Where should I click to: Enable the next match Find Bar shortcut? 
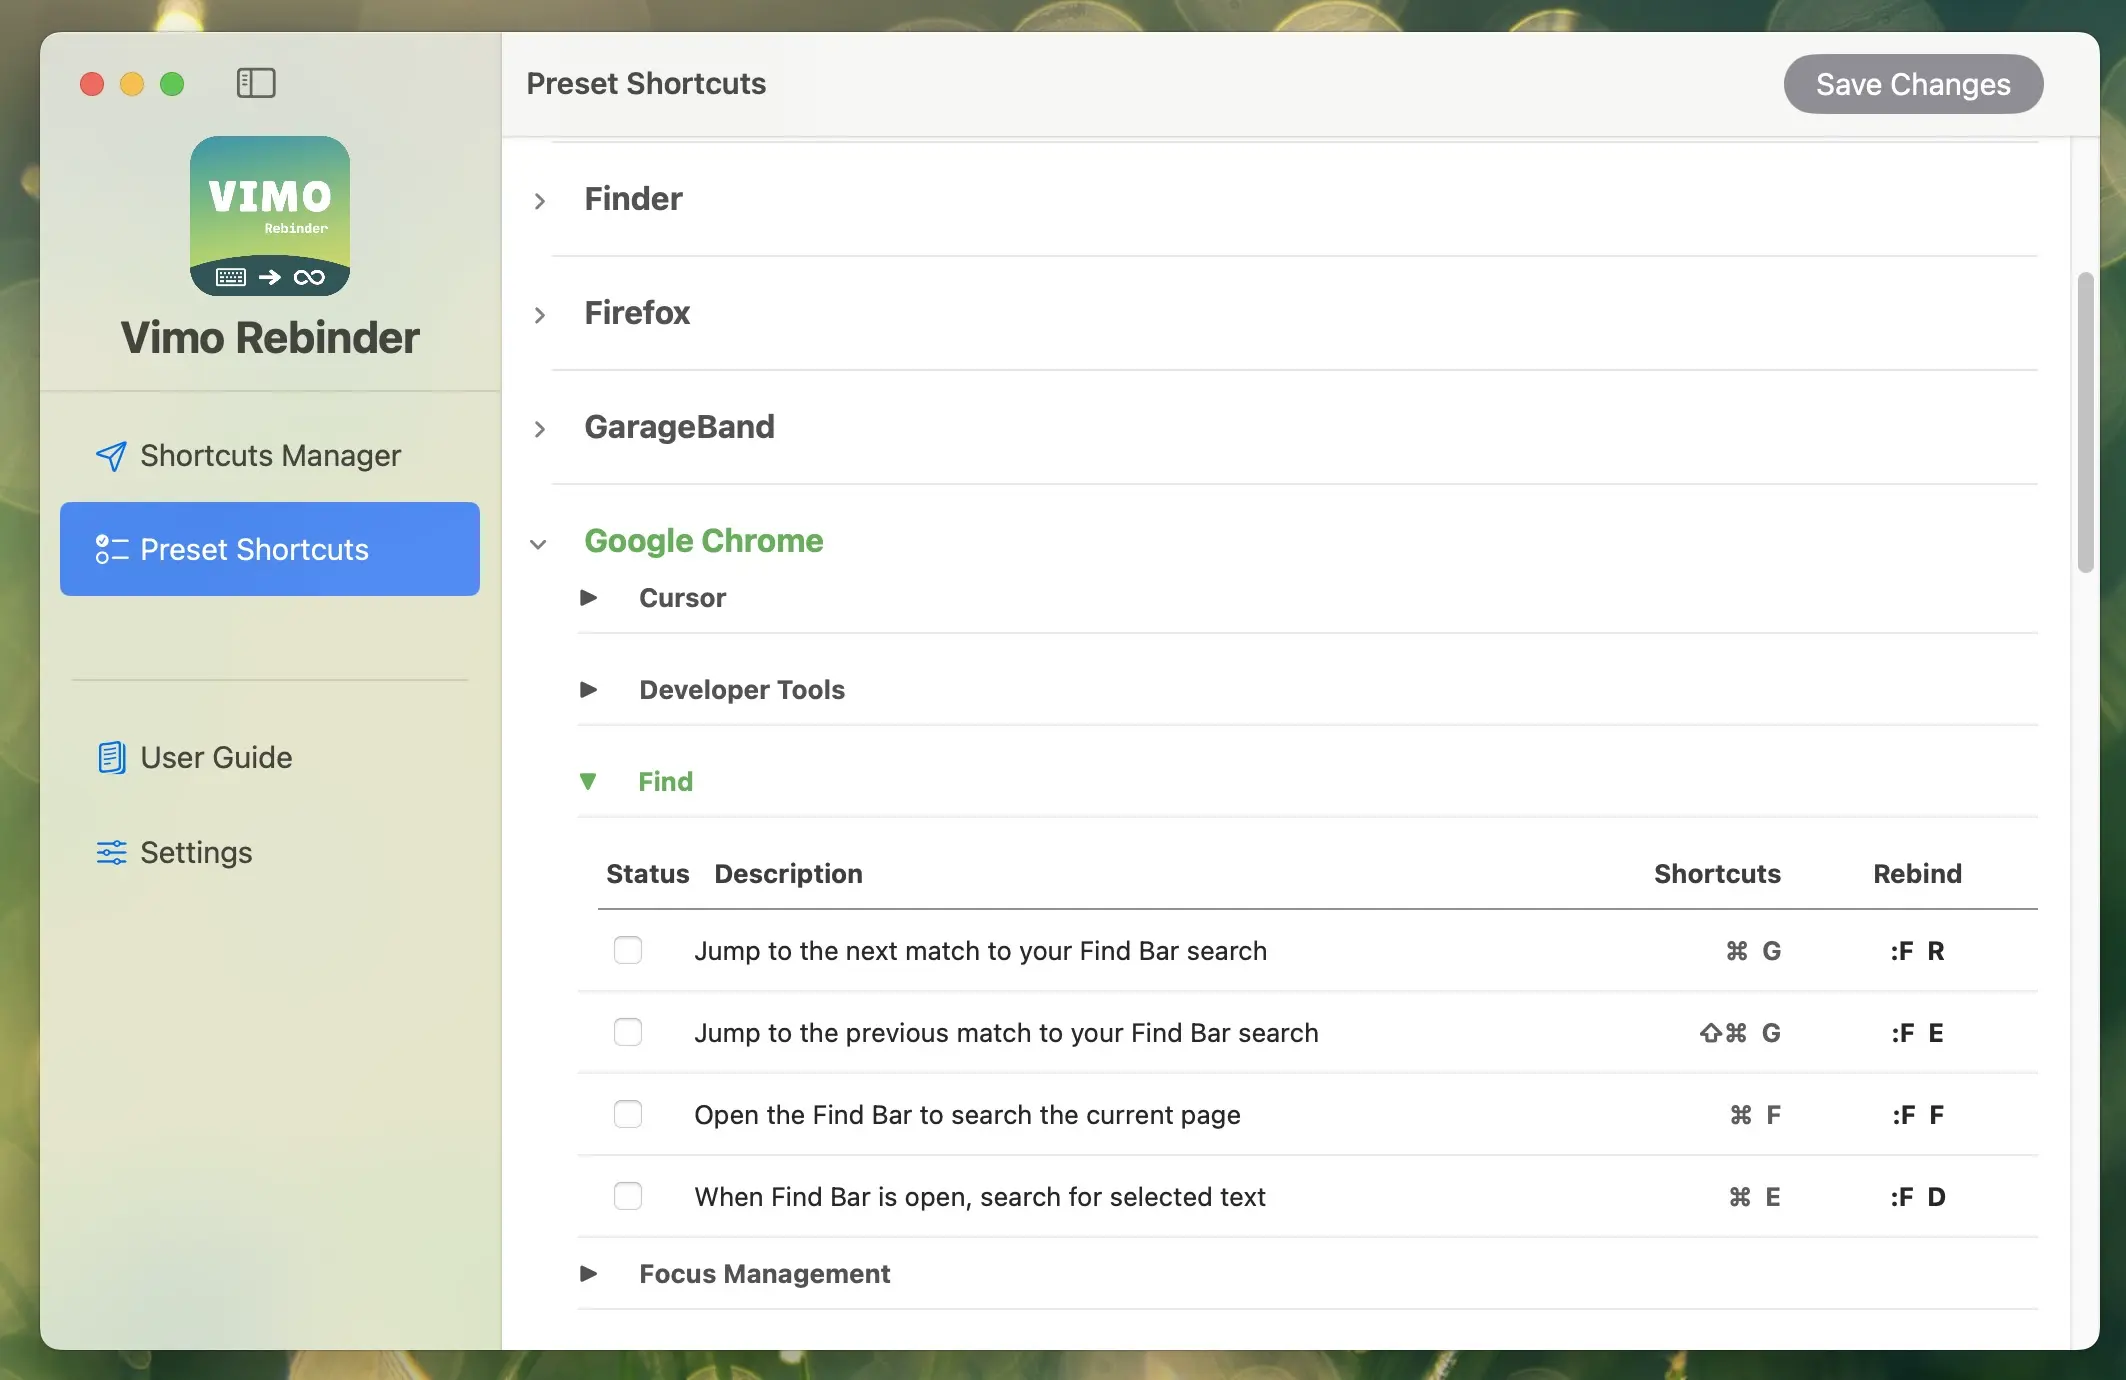click(628, 950)
